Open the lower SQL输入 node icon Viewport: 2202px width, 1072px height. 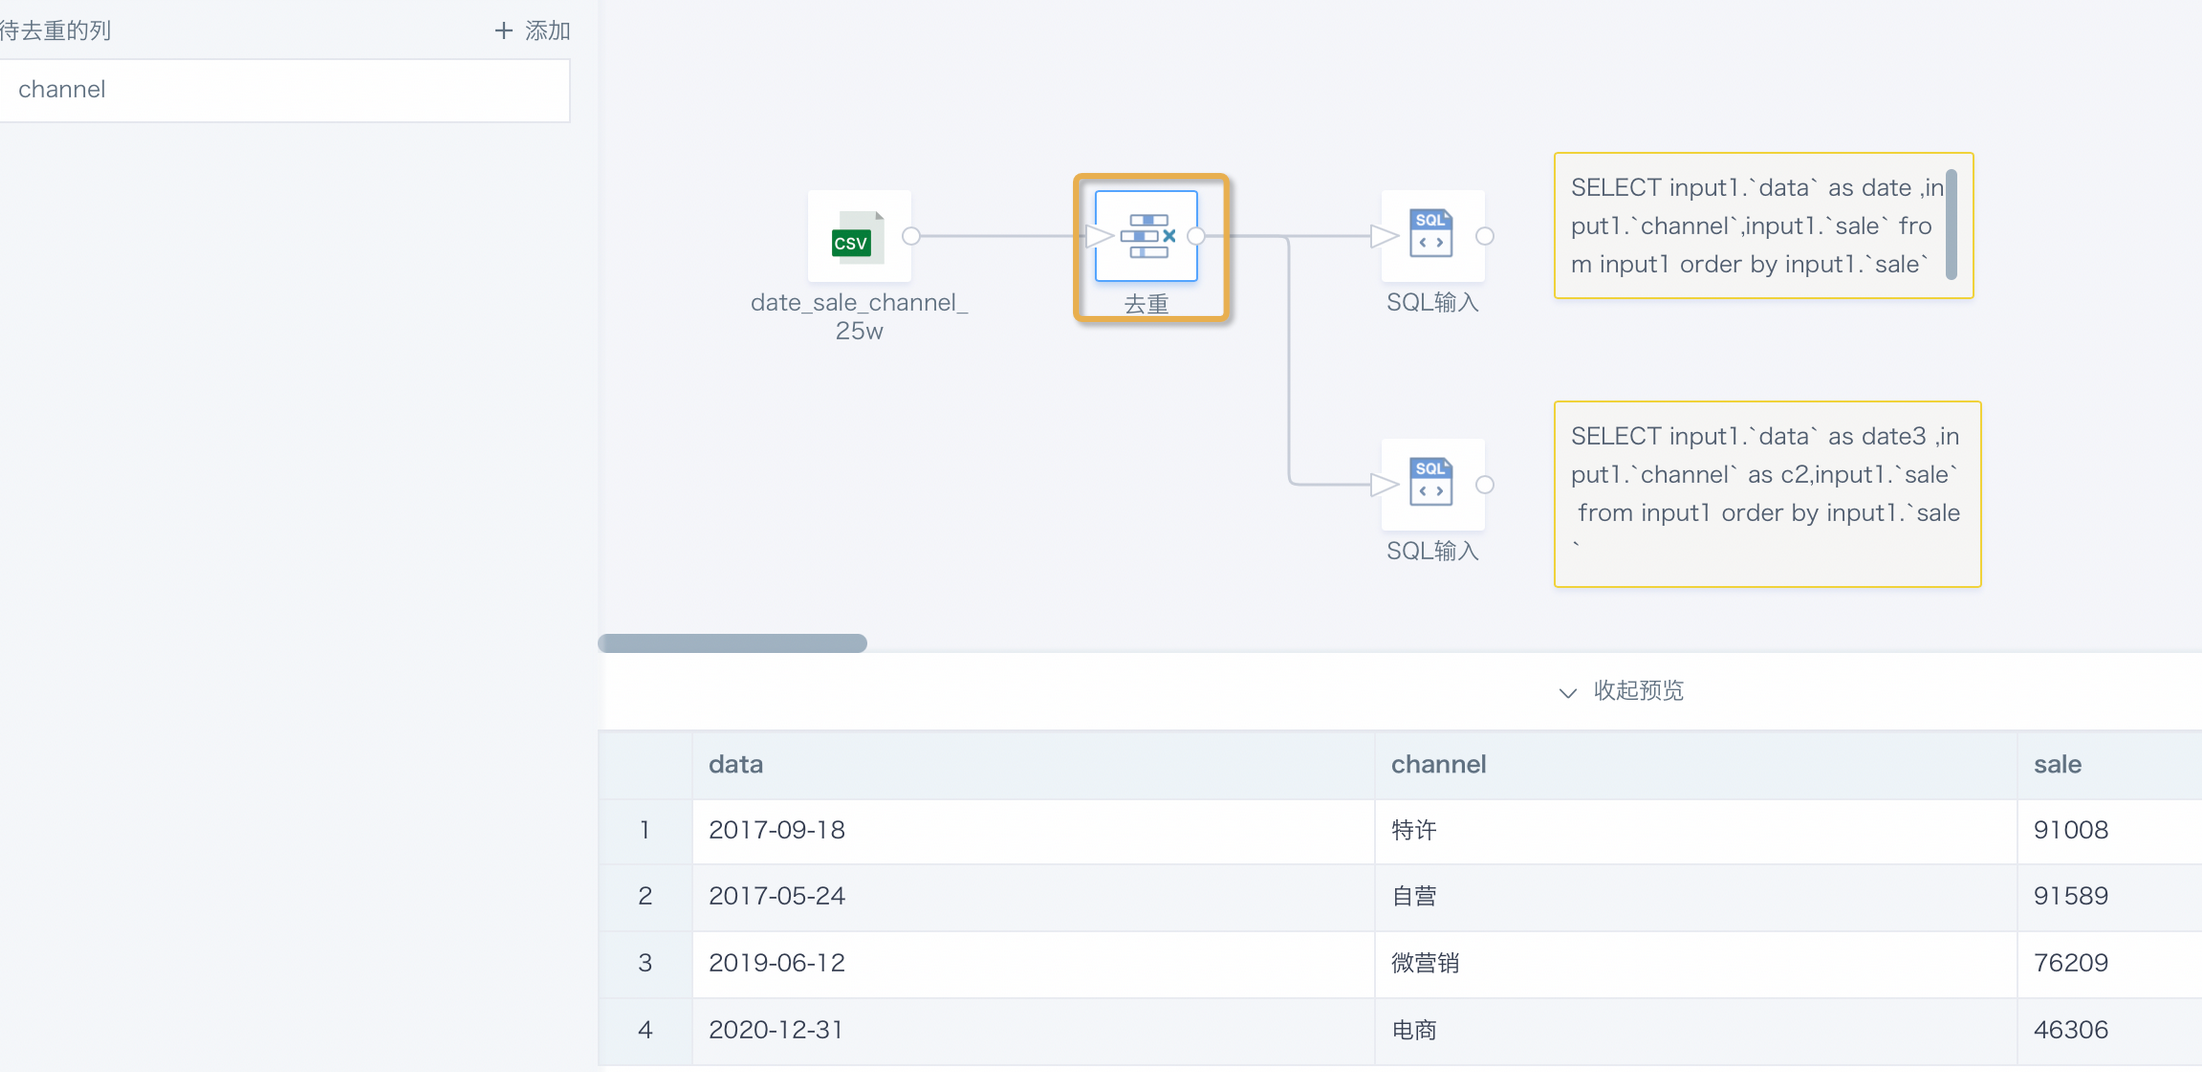(1432, 484)
